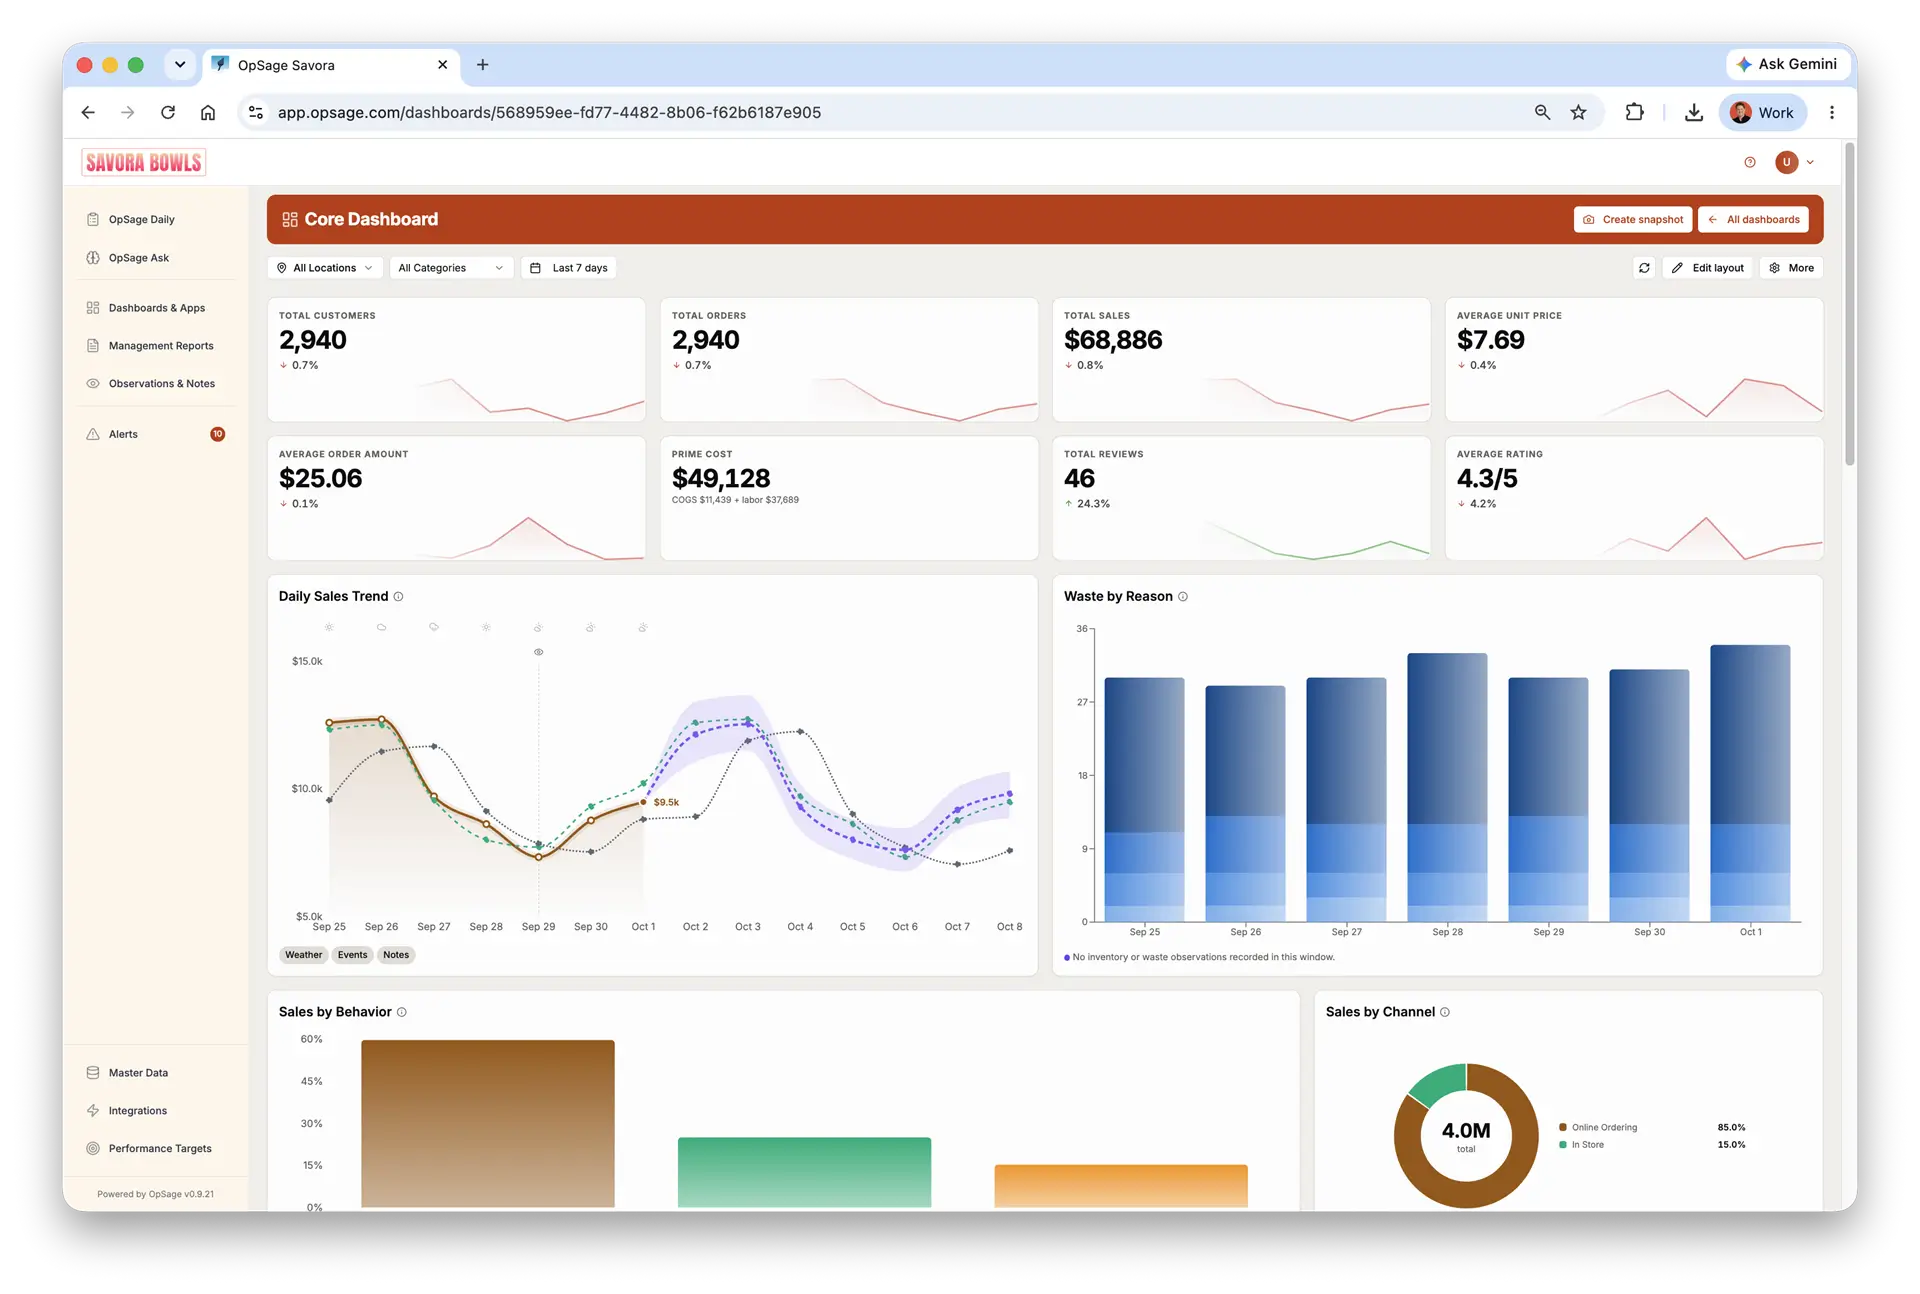The image size is (1920, 1294).
Task: Click the Create snapshot button
Action: point(1633,219)
